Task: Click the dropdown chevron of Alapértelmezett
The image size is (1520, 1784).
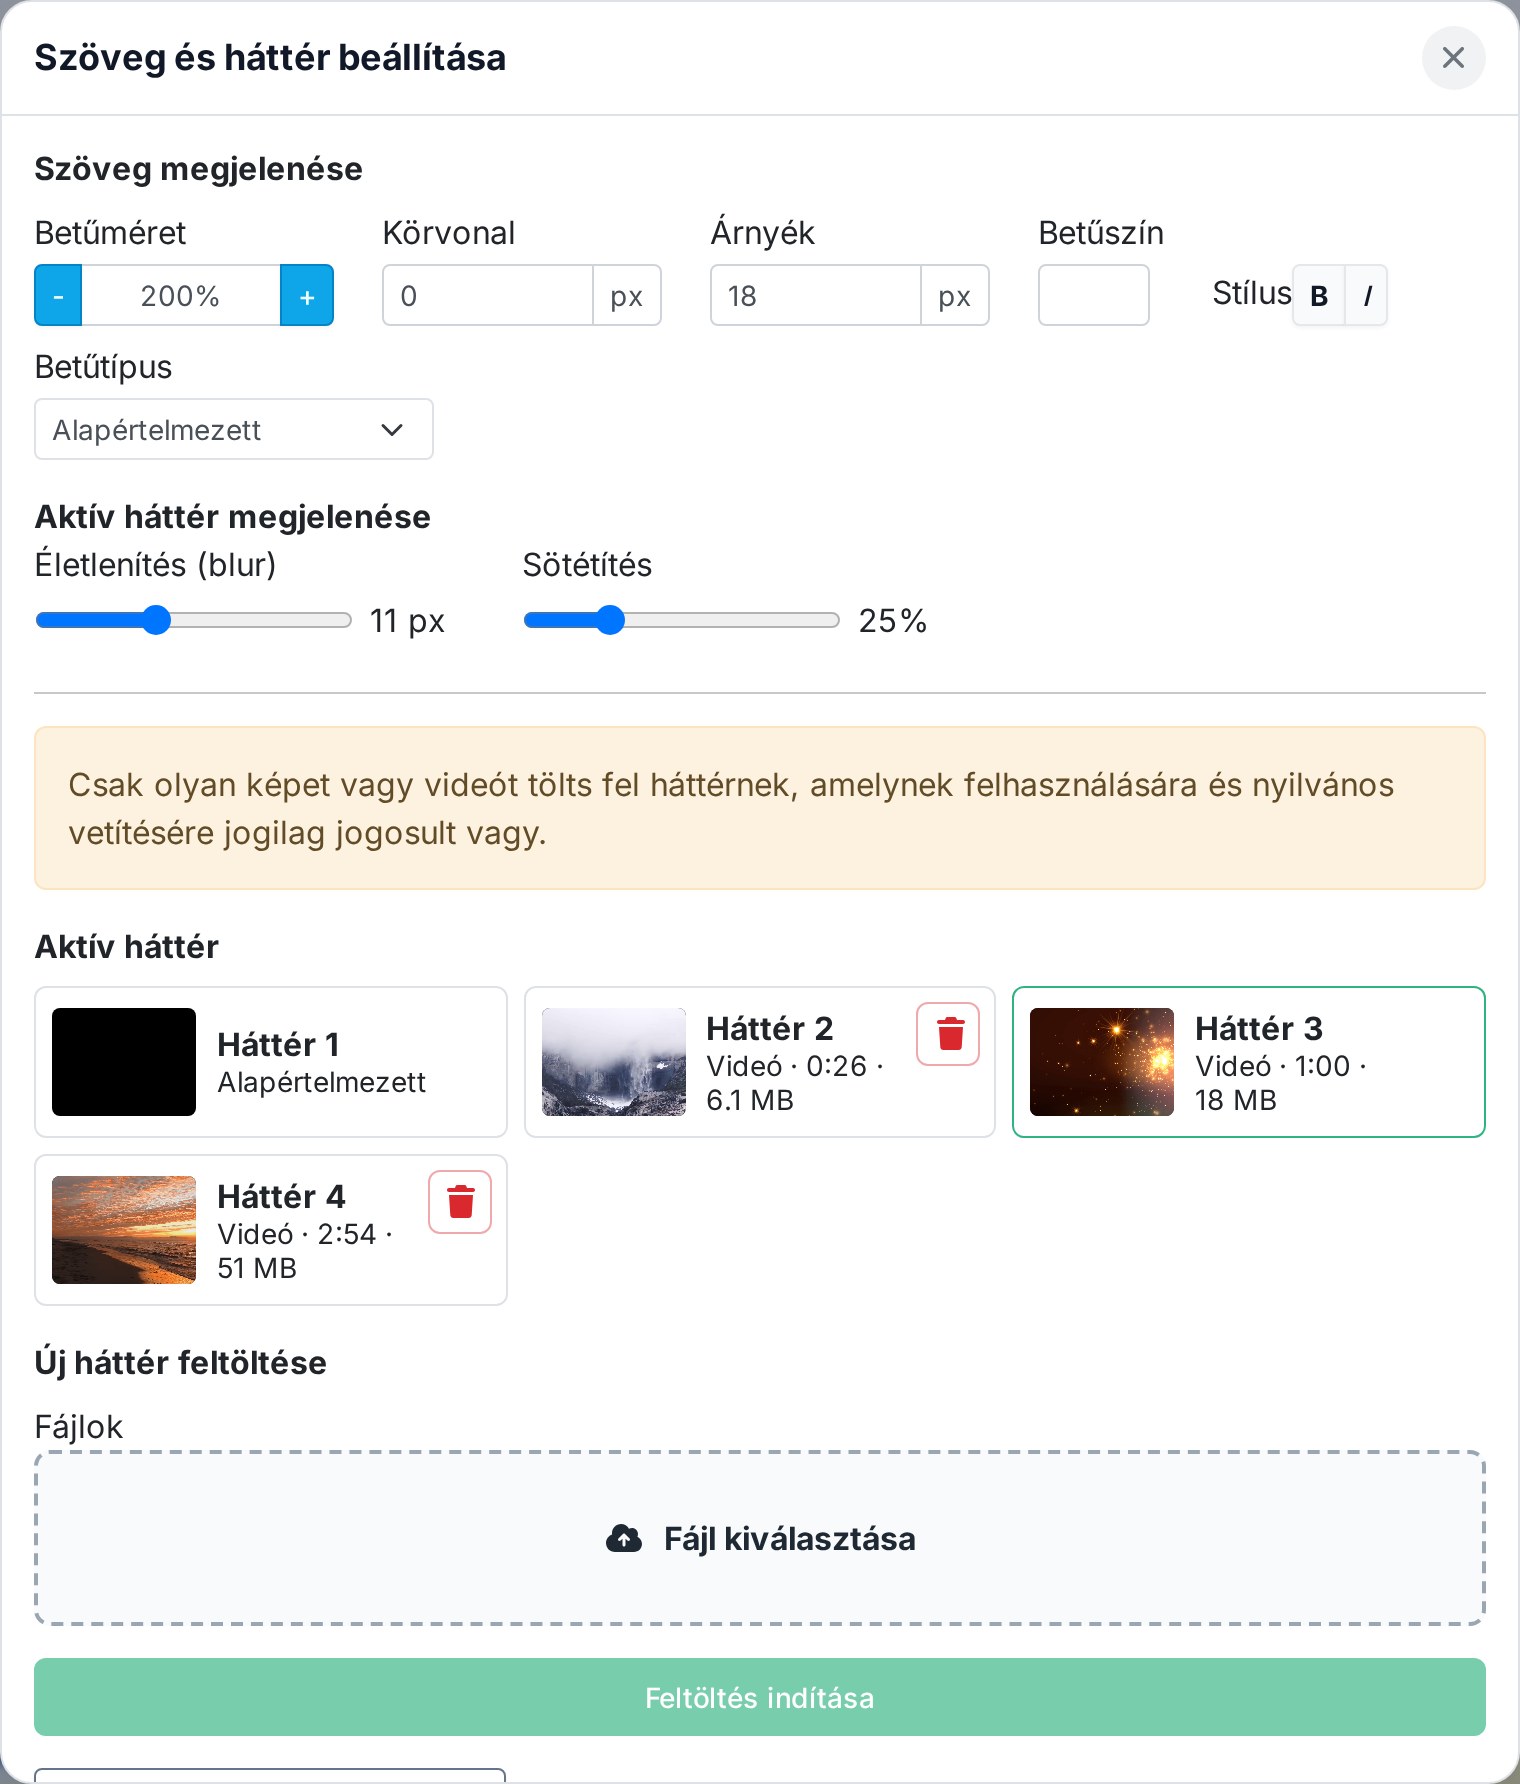Action: tap(392, 430)
